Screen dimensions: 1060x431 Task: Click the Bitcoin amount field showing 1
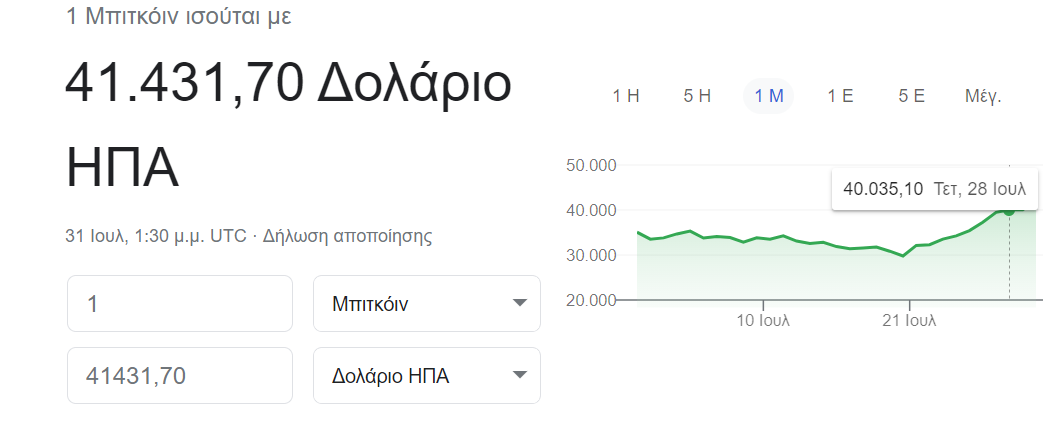point(180,303)
